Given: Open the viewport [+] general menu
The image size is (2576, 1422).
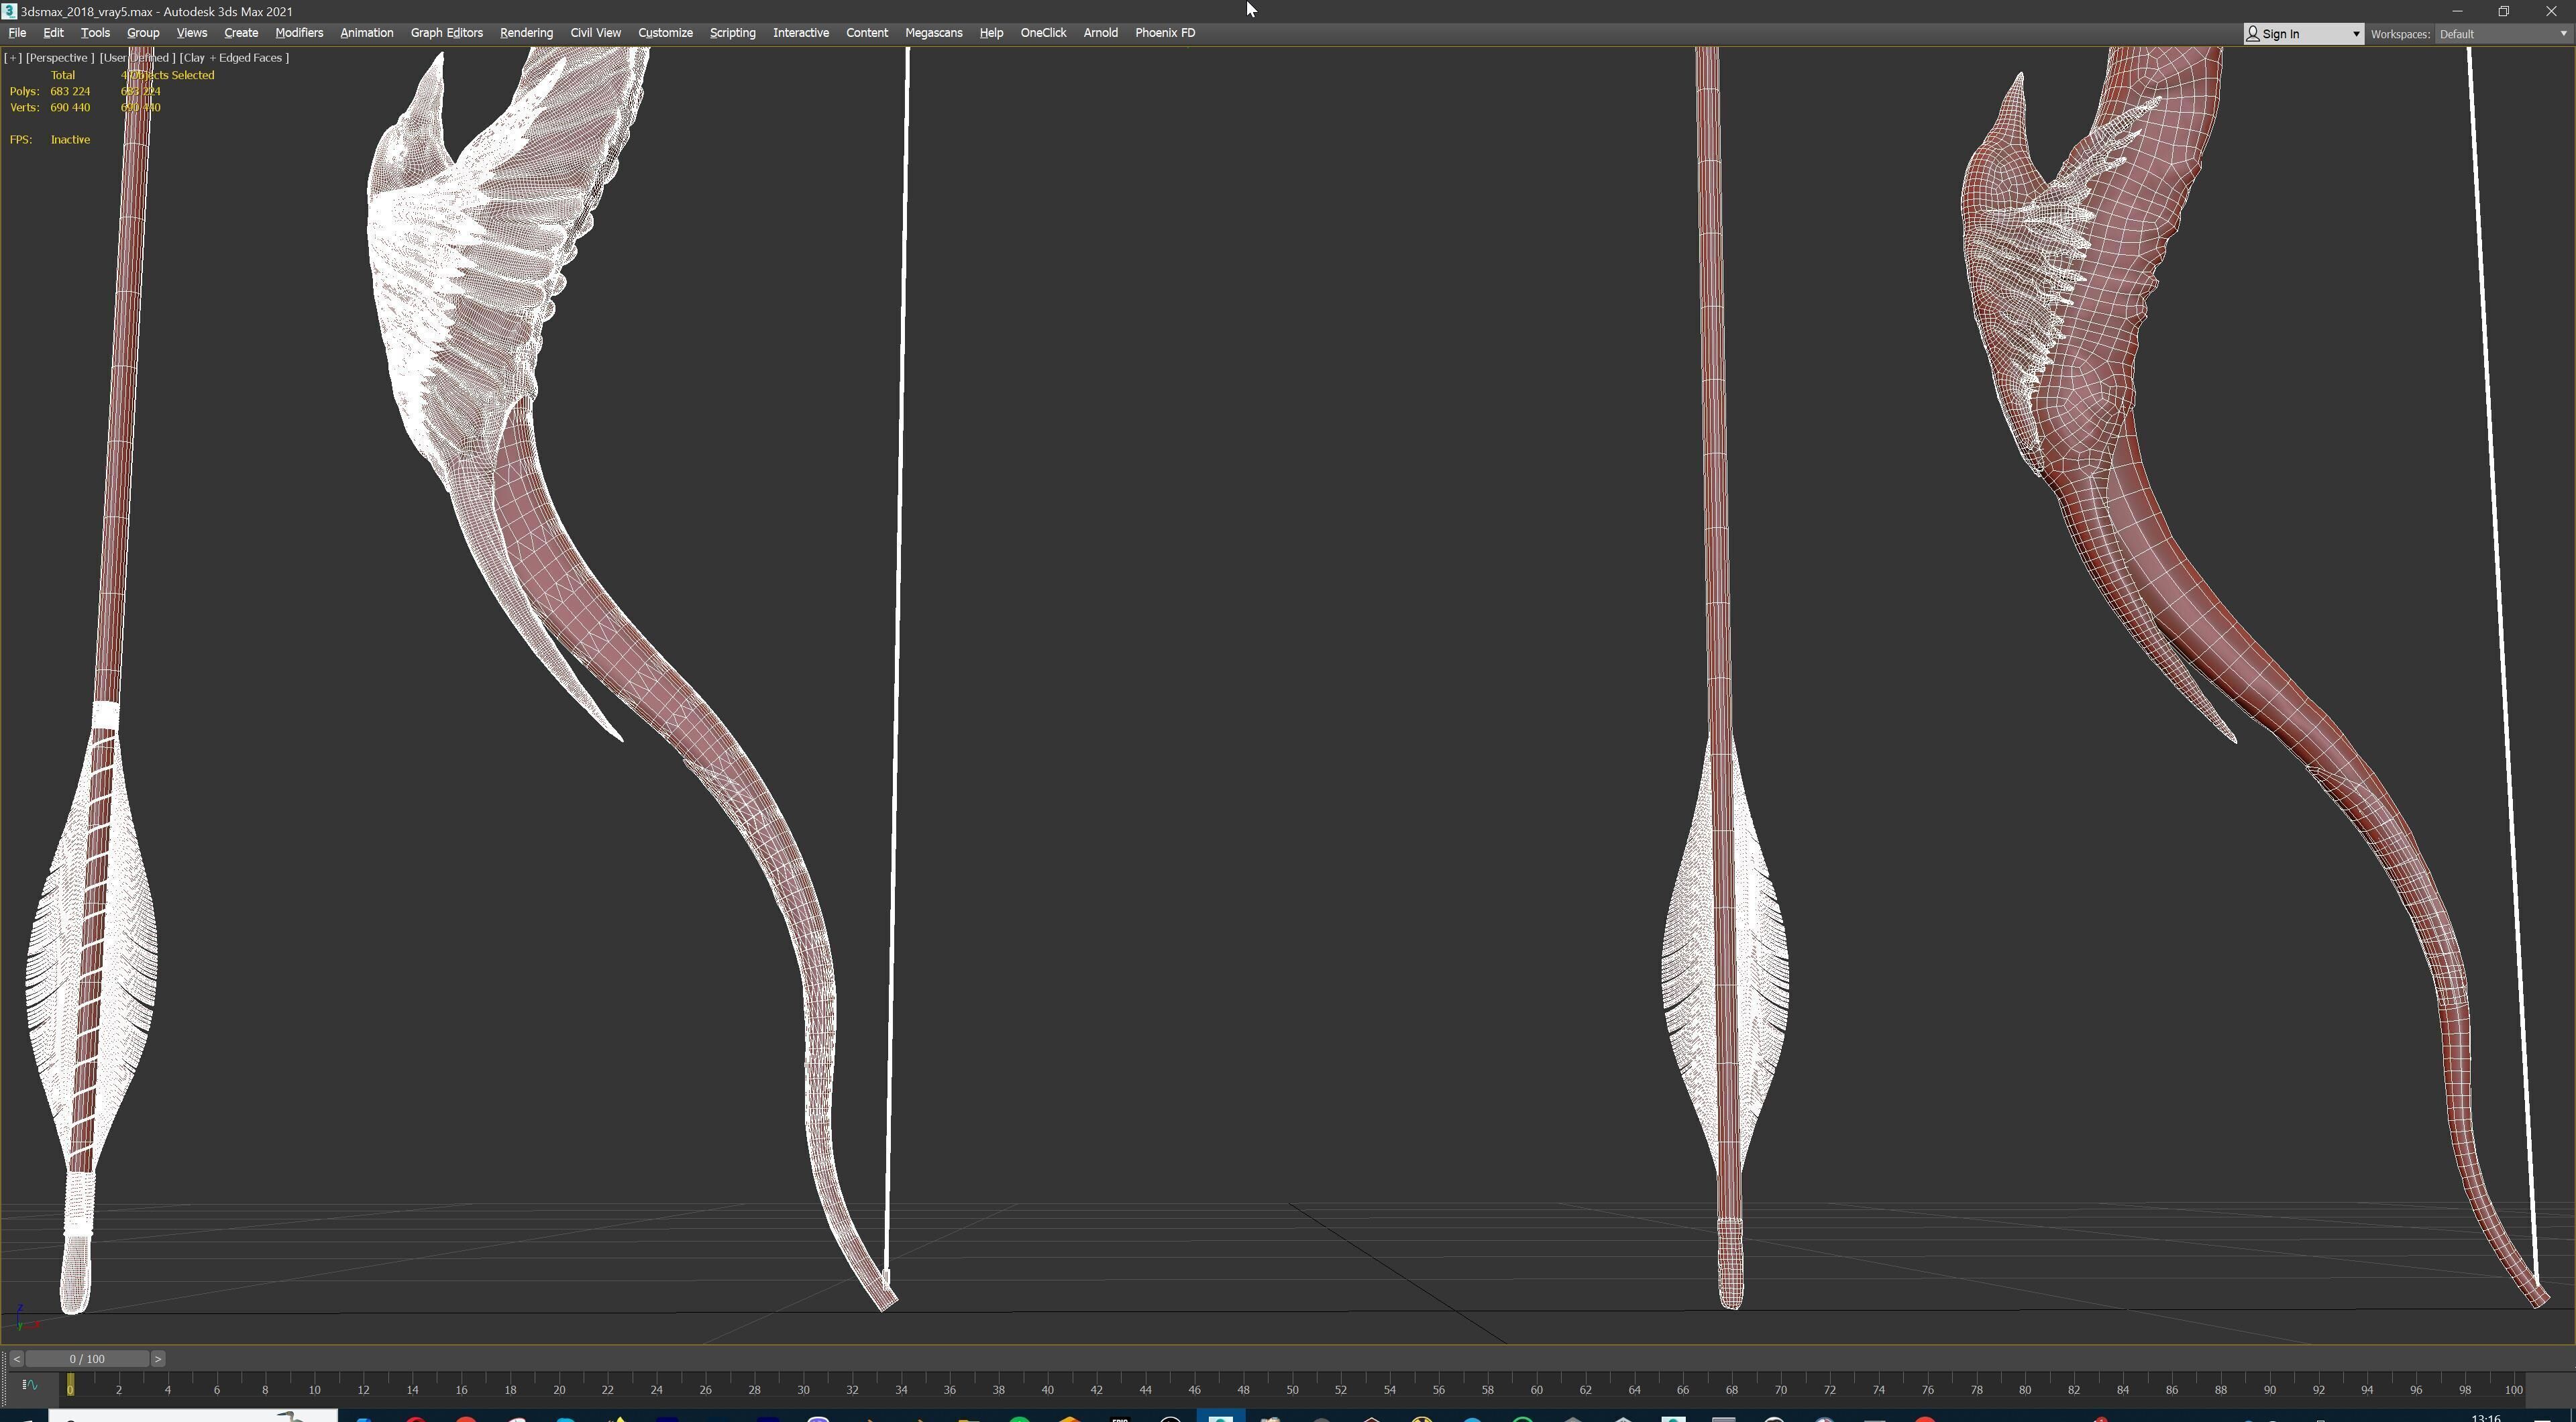Looking at the screenshot, I should point(13,58).
